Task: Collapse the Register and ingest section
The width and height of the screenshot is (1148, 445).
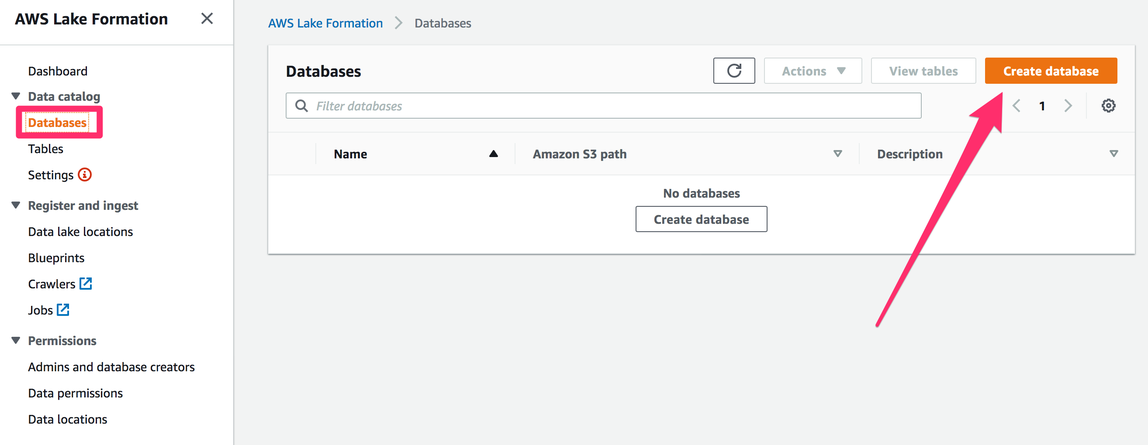Action: pyautogui.click(x=16, y=205)
